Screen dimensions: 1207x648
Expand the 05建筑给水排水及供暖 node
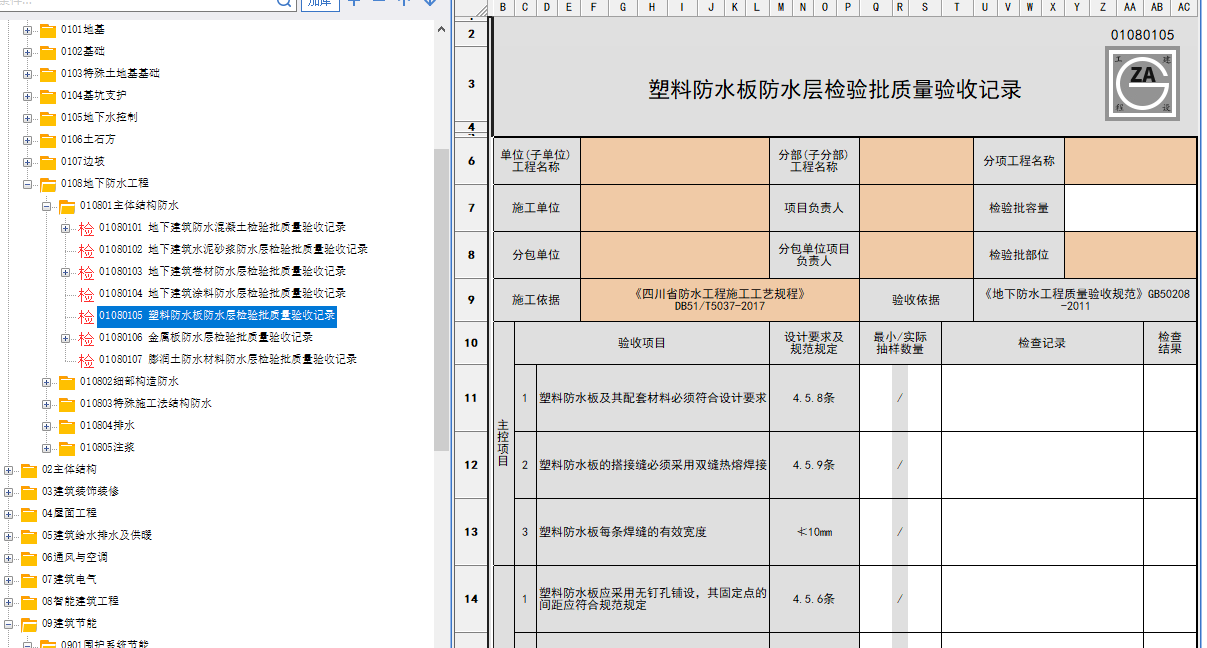point(9,536)
